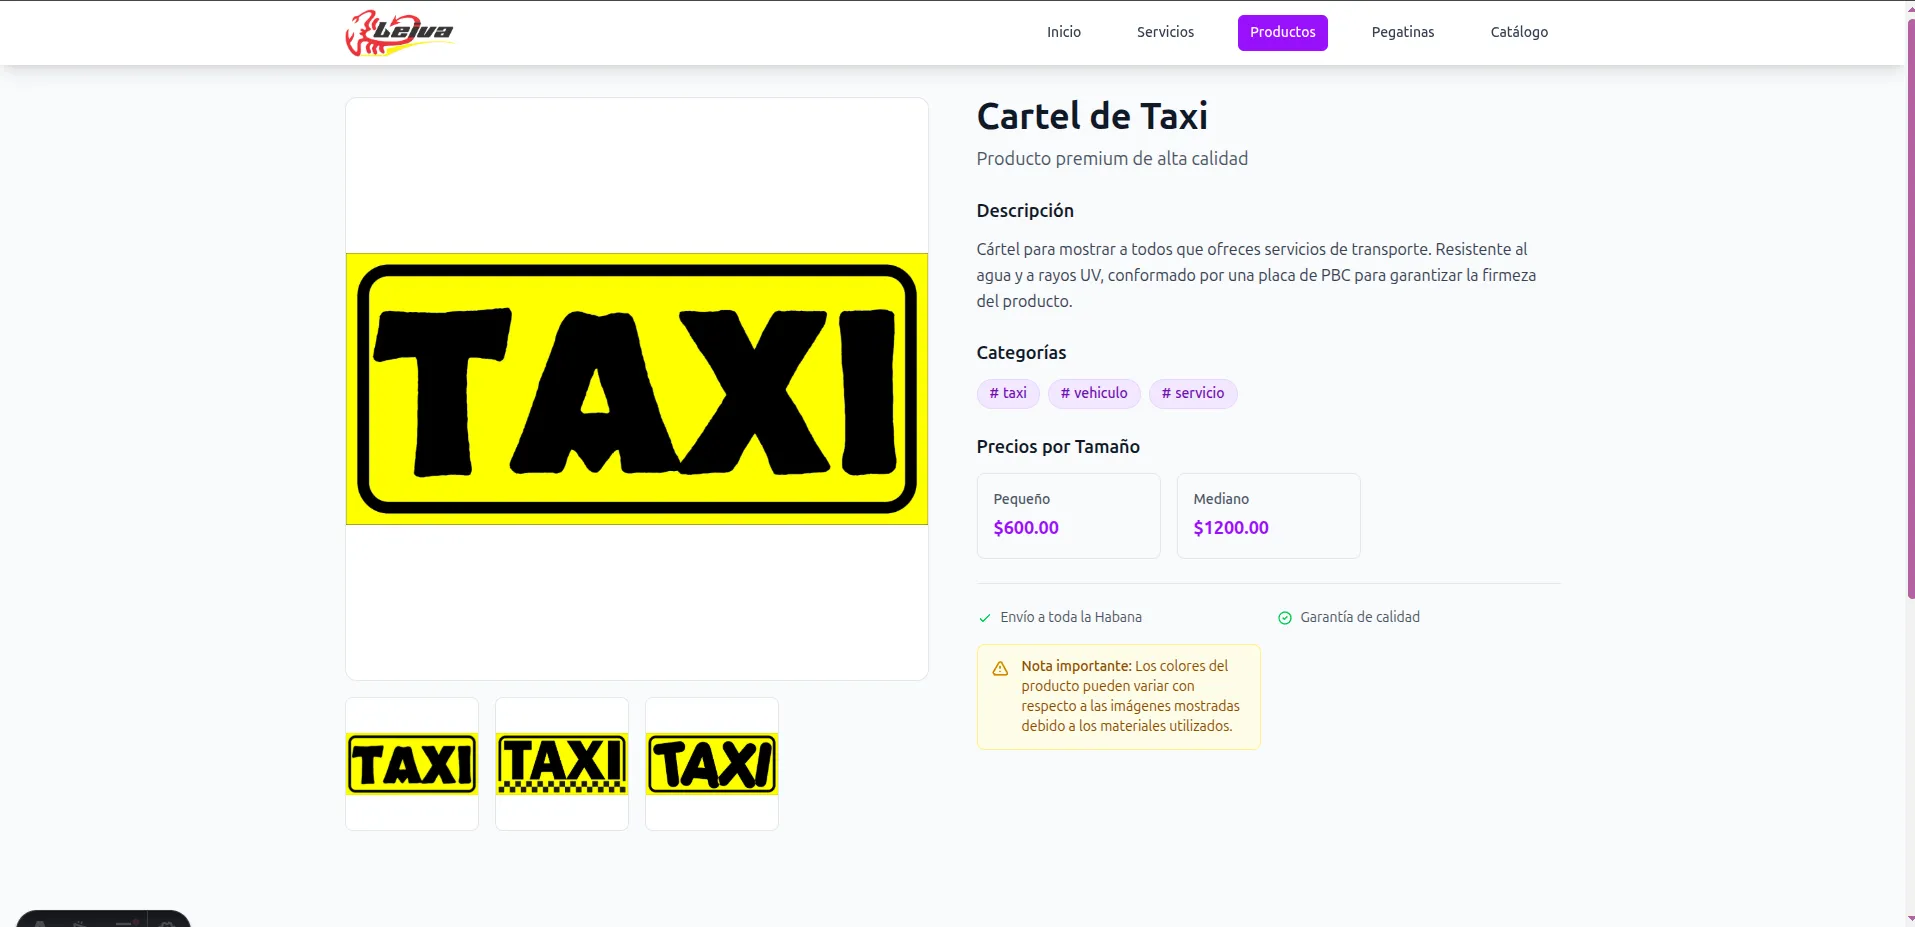Click the Categorías heading

1021,353
